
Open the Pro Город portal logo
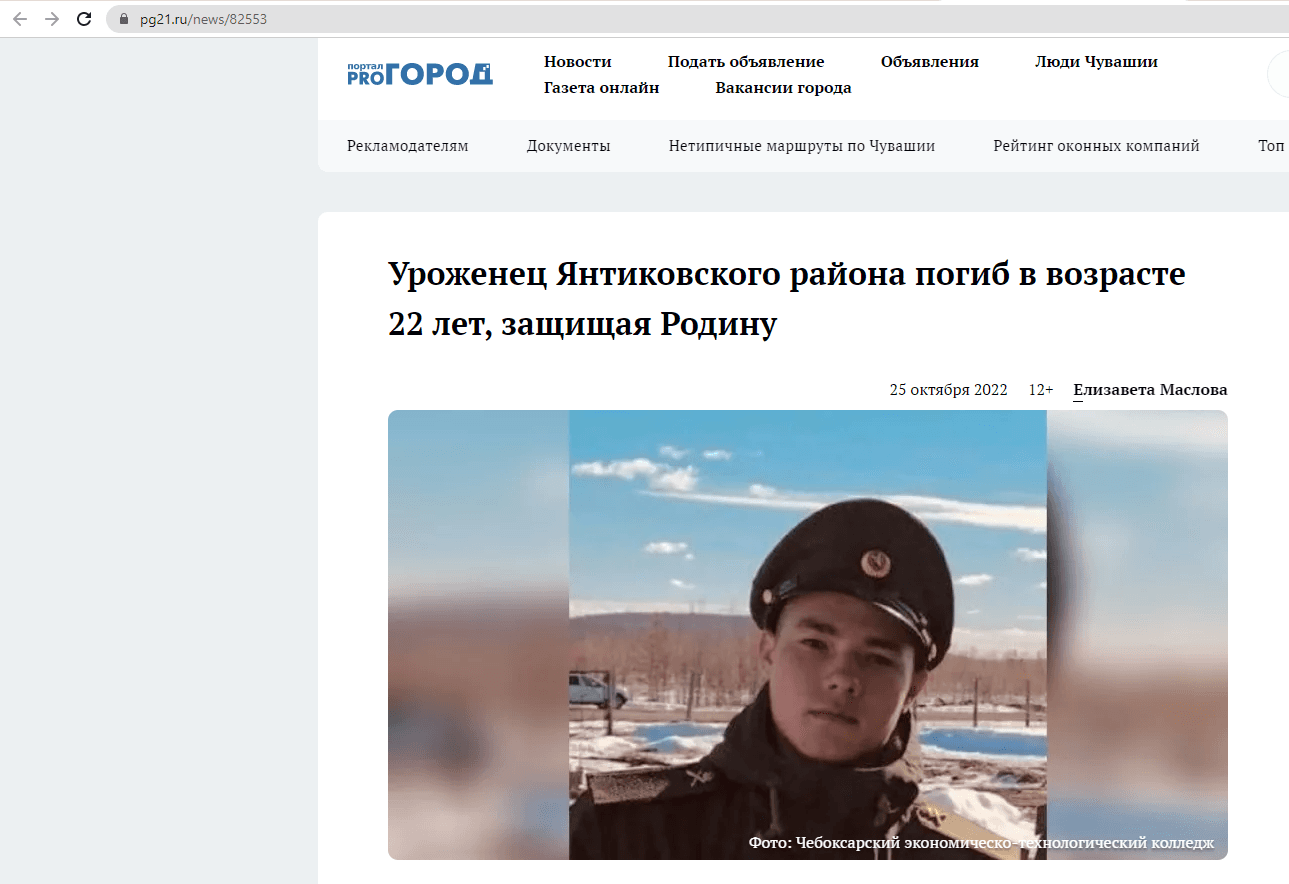click(x=420, y=74)
